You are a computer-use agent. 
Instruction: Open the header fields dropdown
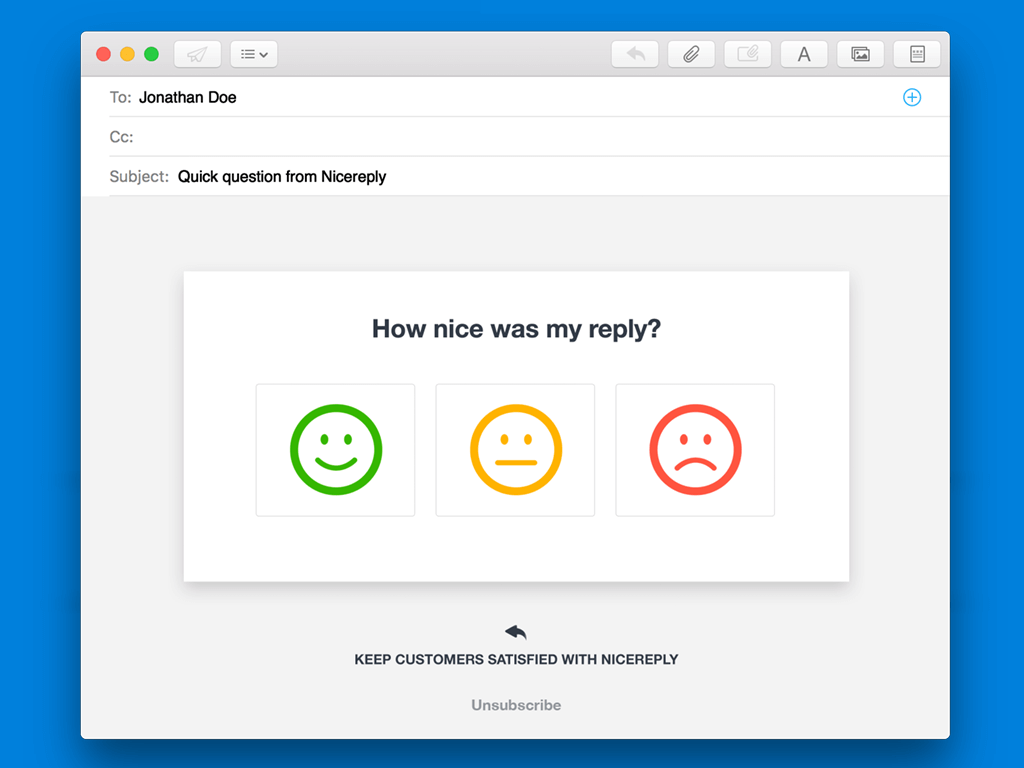253,54
